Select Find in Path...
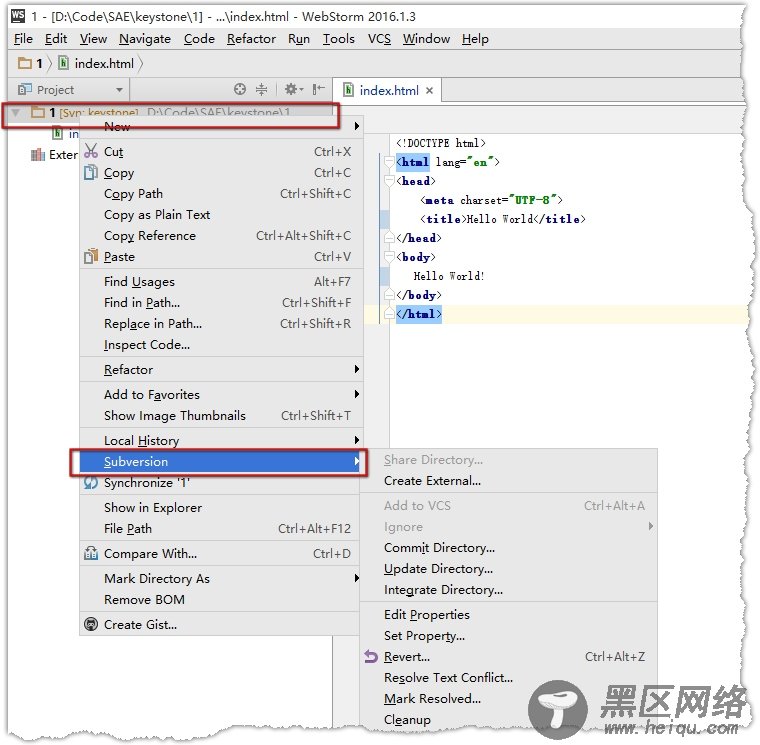Screen dimensions: 760x745 [x=222, y=302]
